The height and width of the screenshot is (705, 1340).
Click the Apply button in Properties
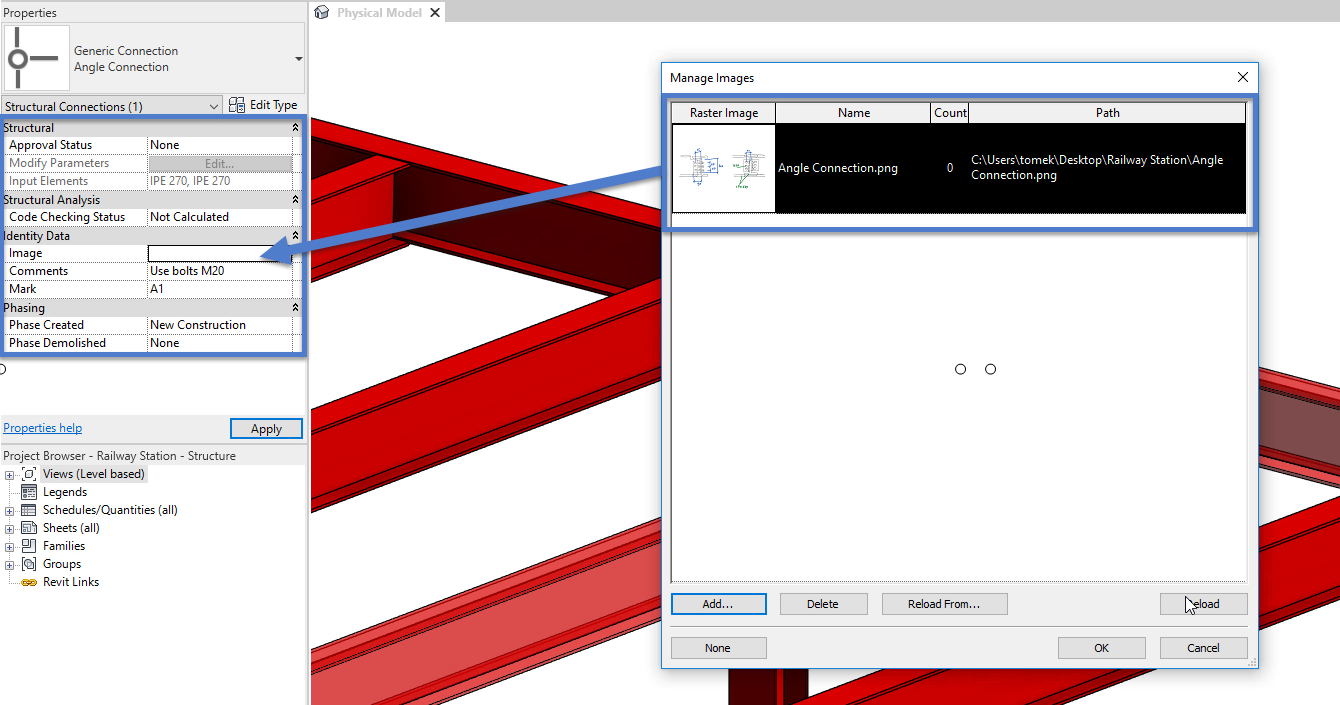pos(266,429)
